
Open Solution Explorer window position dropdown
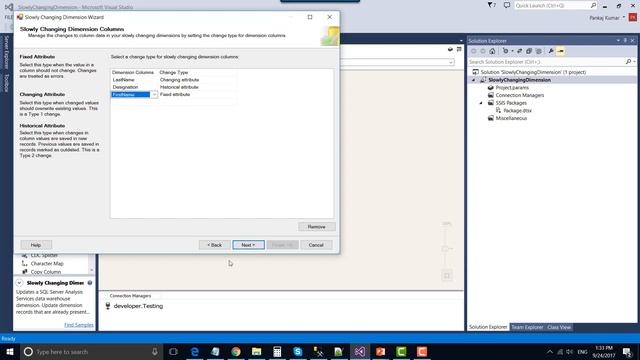[618, 40]
